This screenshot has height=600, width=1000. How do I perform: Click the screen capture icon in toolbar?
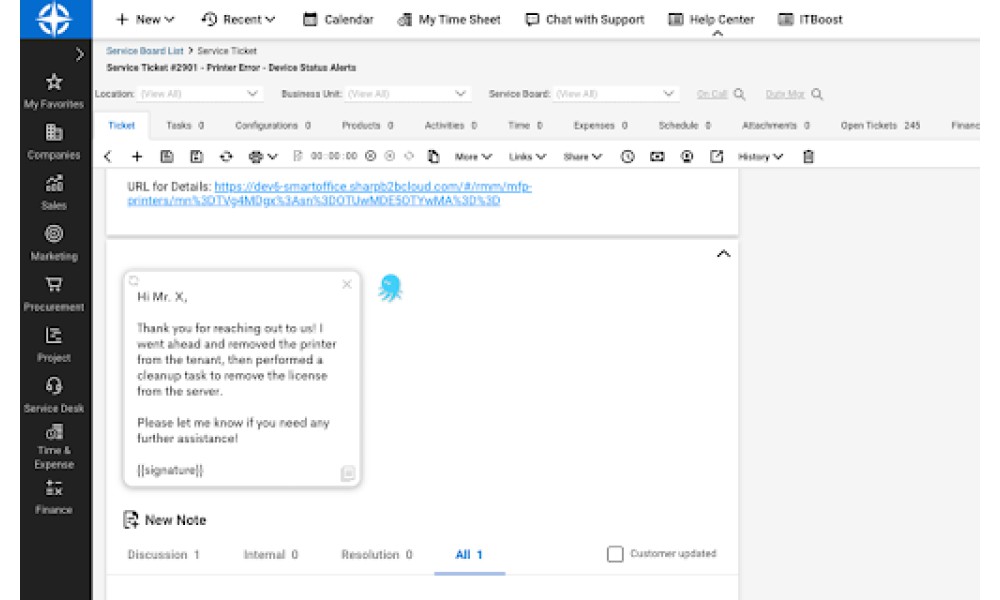(657, 156)
